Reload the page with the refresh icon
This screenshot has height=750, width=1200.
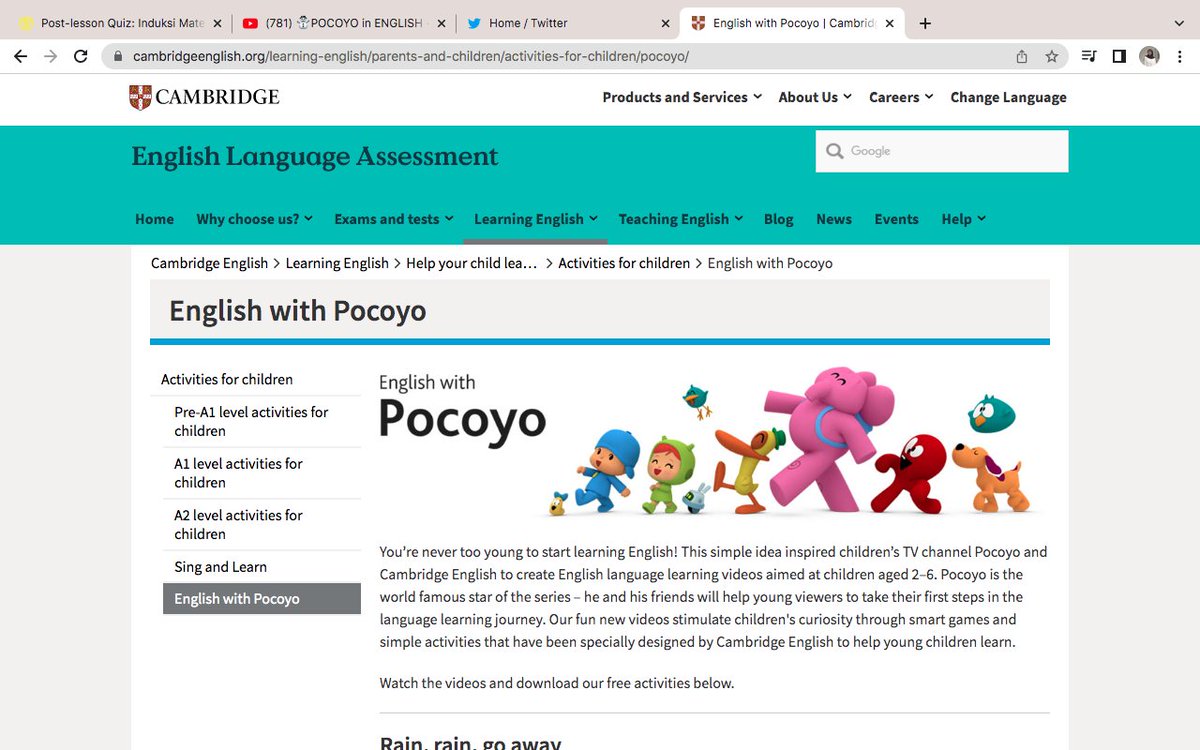point(81,57)
